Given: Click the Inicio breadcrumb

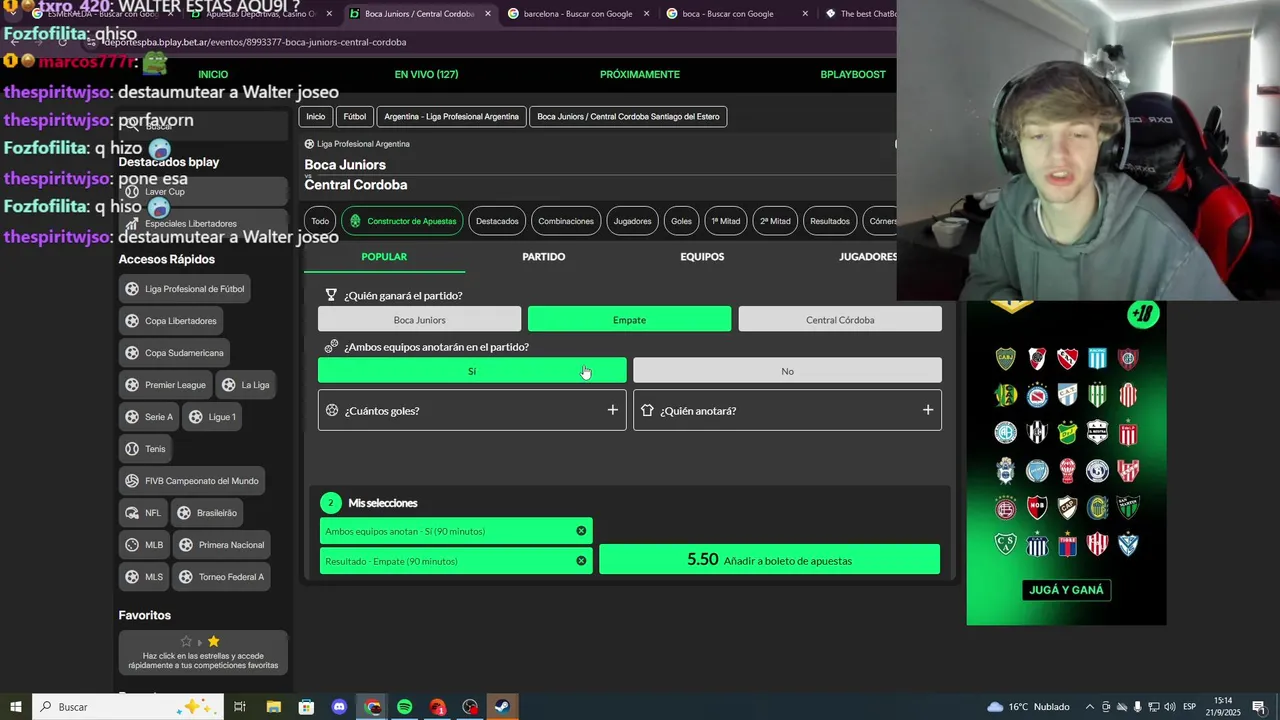Looking at the screenshot, I should (316, 116).
